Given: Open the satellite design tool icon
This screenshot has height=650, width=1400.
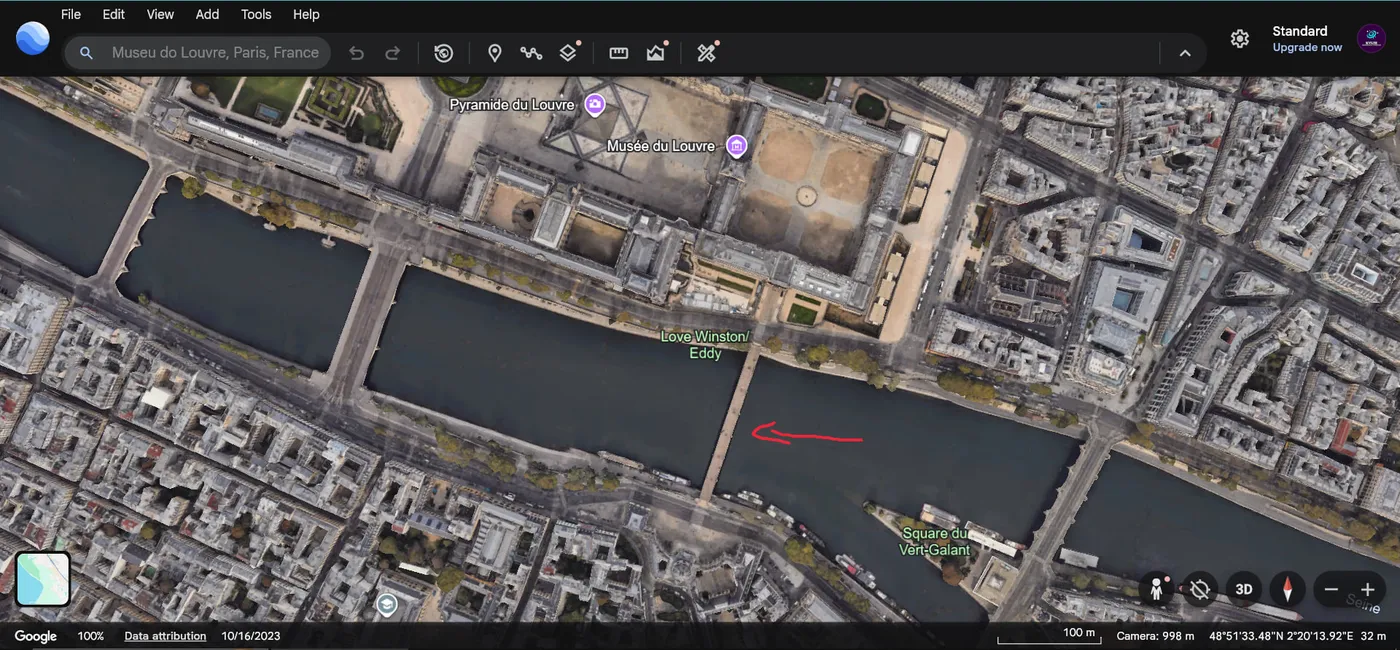Looking at the screenshot, I should tap(707, 52).
